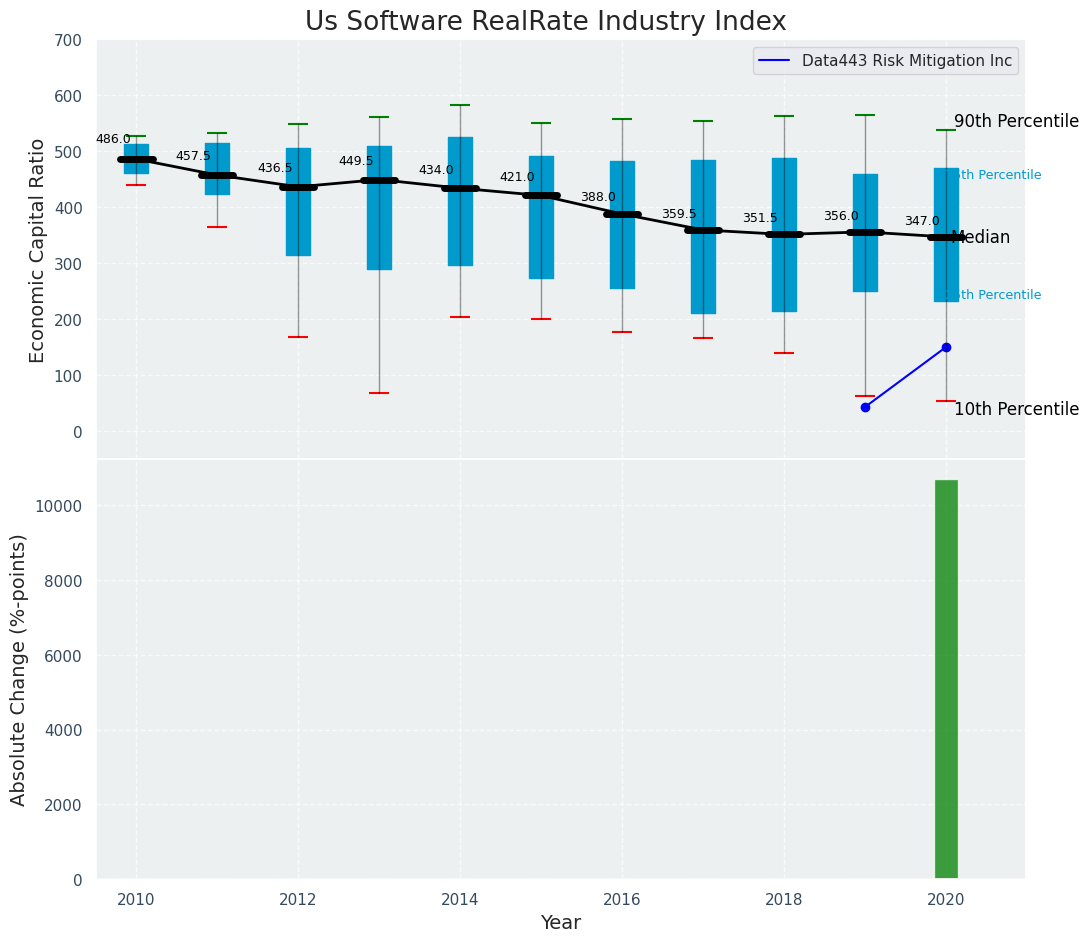The image size is (1089, 942).
Task: Click the blue interquartile box for 2013
Action: tap(379, 208)
